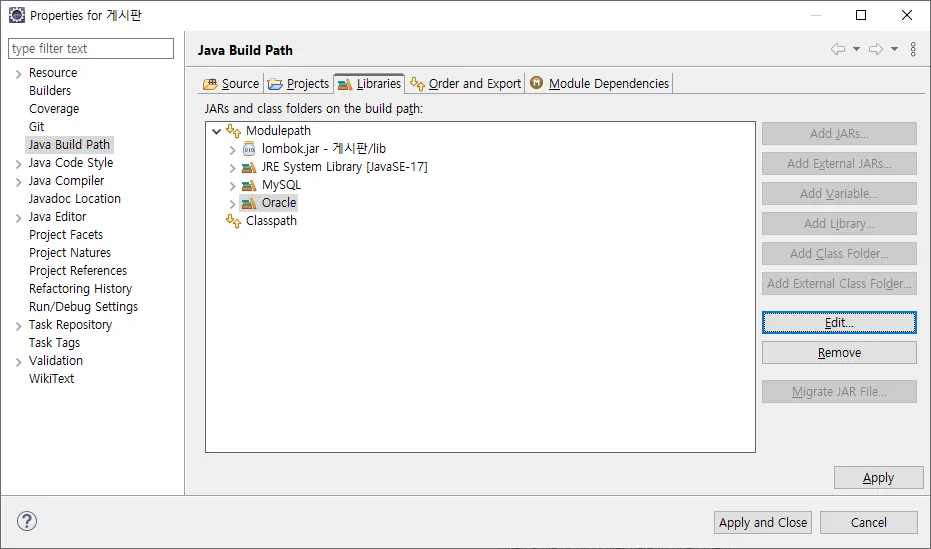Expand the Oracle library node

pyautogui.click(x=233, y=203)
